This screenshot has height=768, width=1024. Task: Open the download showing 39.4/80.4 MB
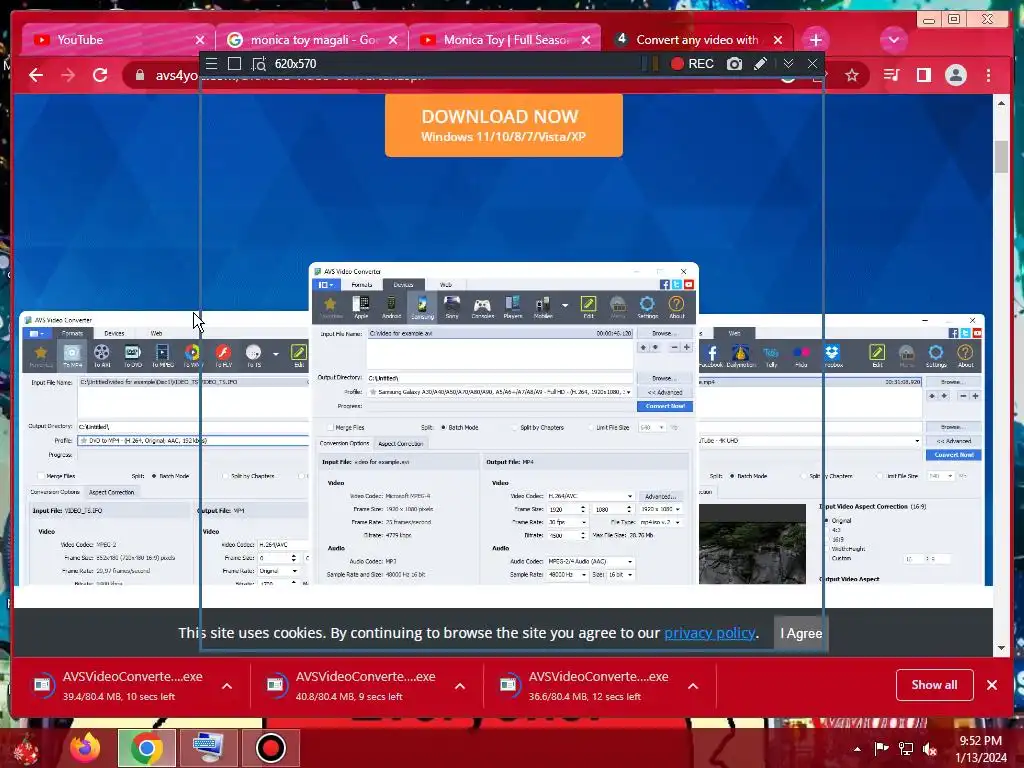(118, 686)
